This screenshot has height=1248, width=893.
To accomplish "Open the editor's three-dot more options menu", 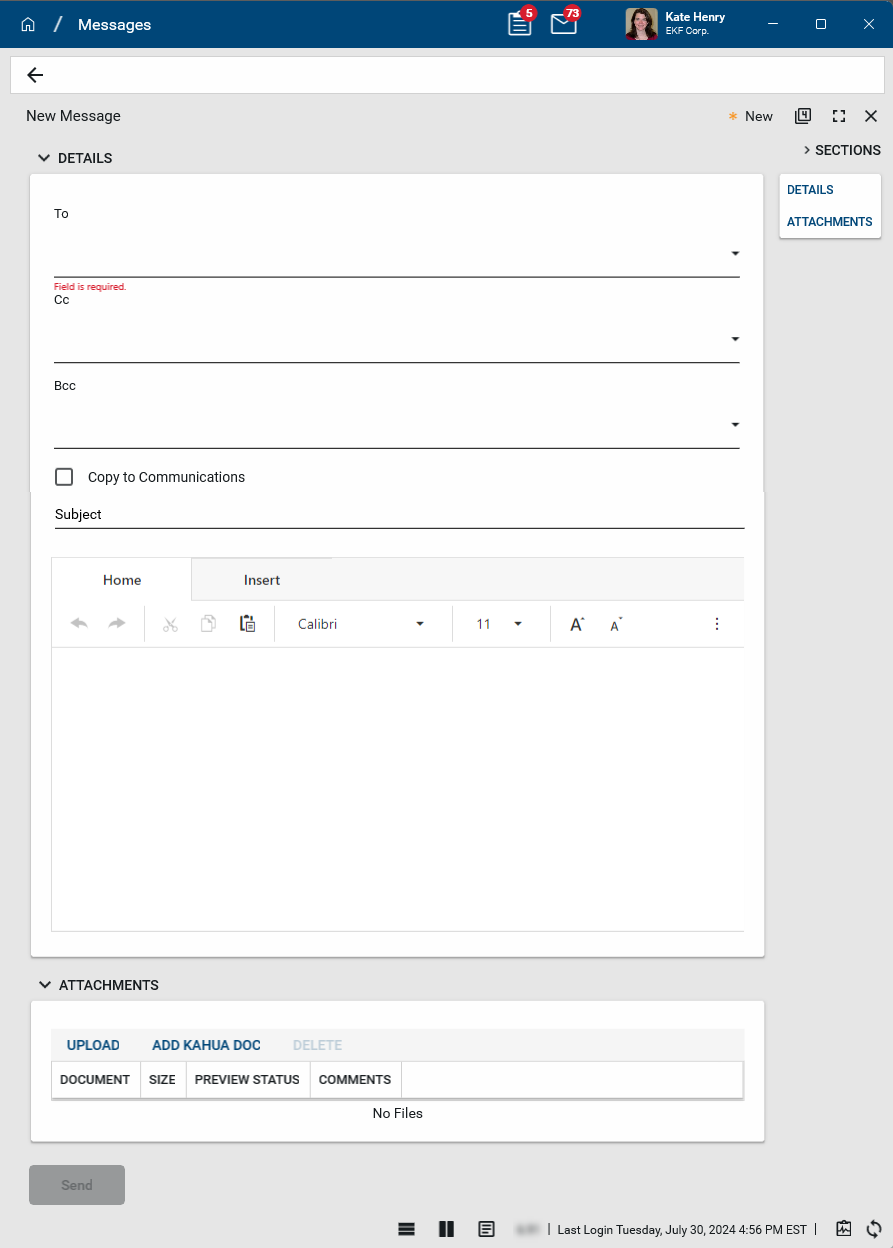I will click(716, 624).
